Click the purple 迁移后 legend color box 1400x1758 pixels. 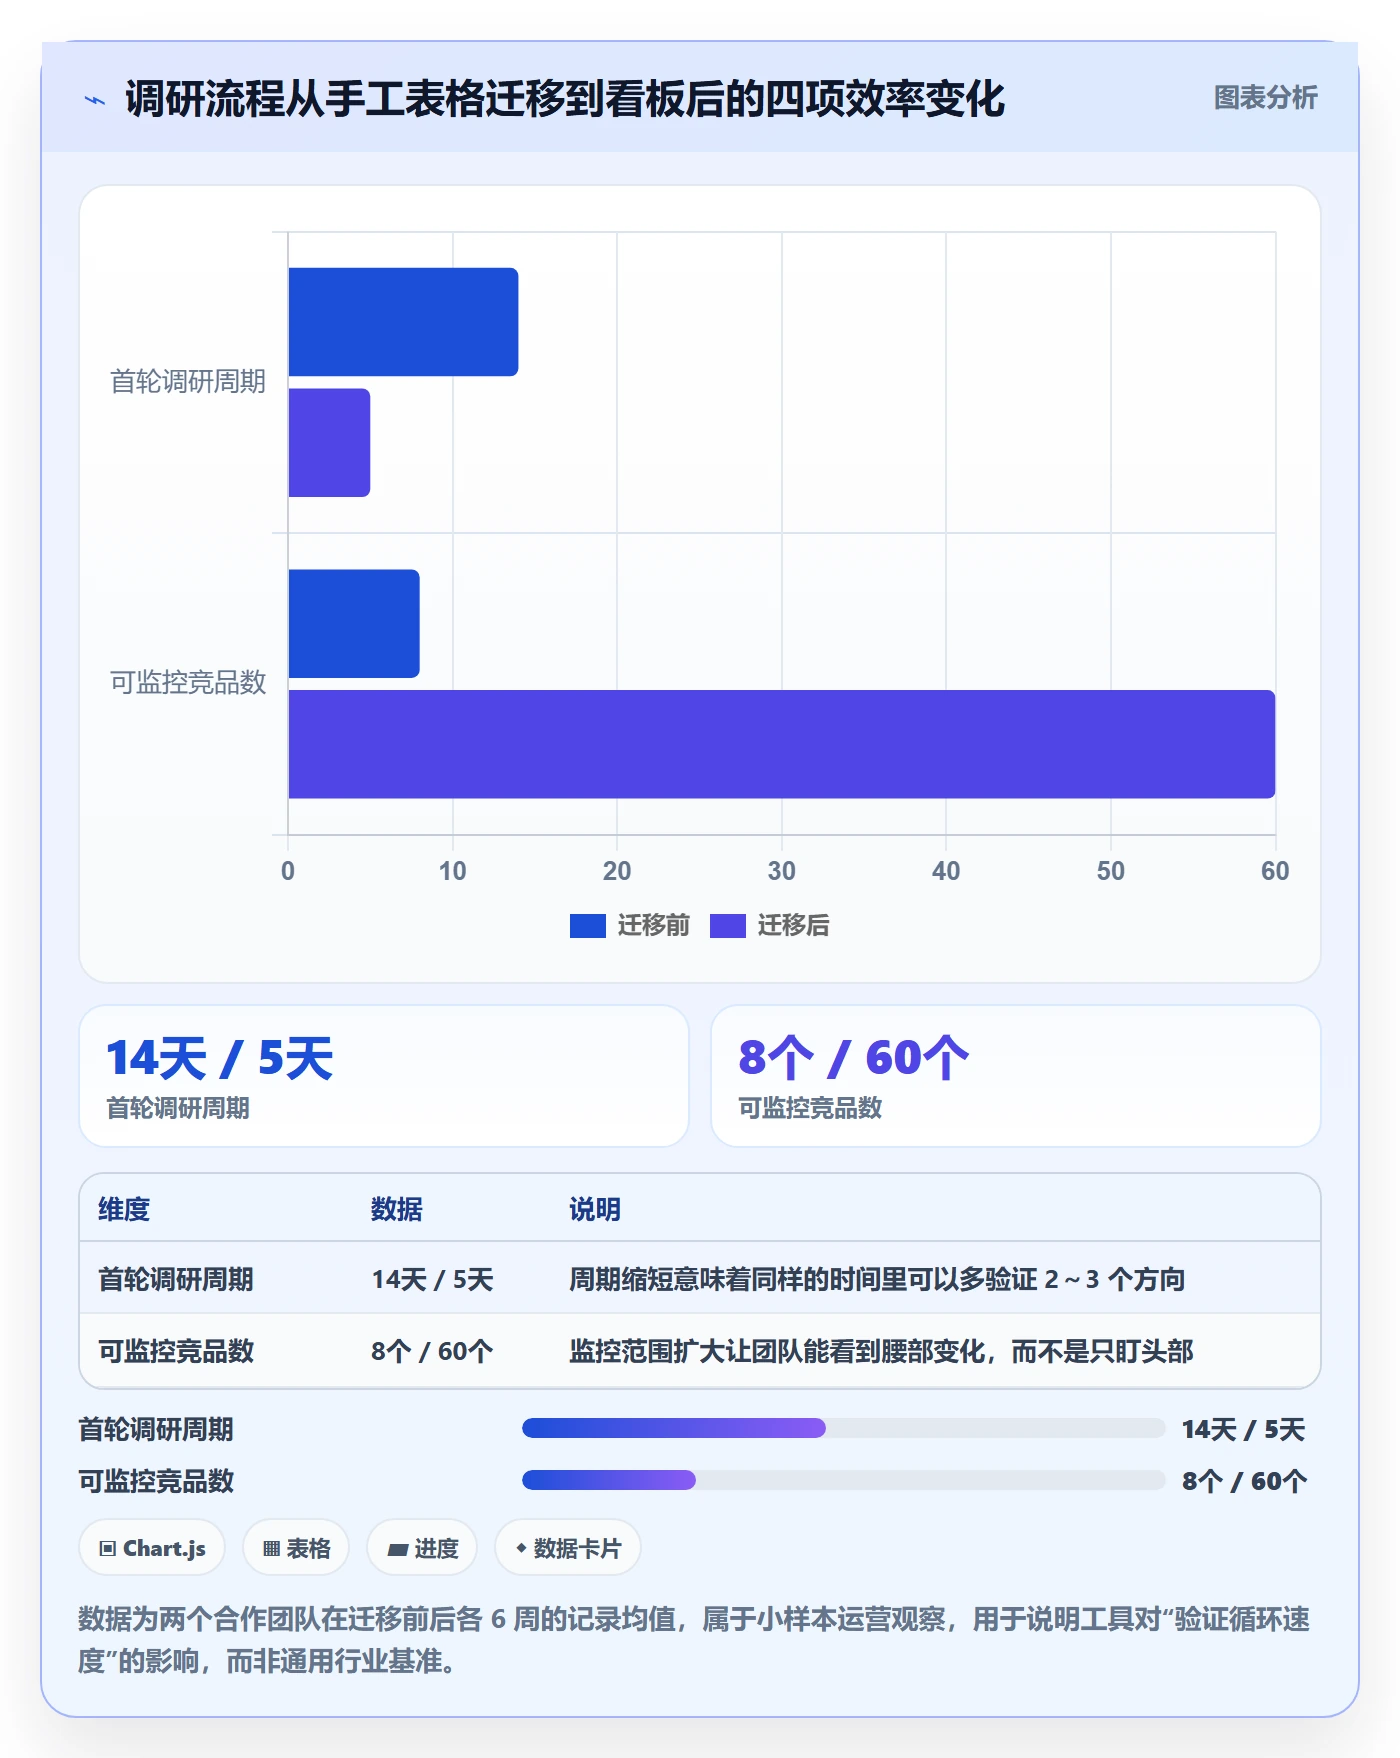728,926
